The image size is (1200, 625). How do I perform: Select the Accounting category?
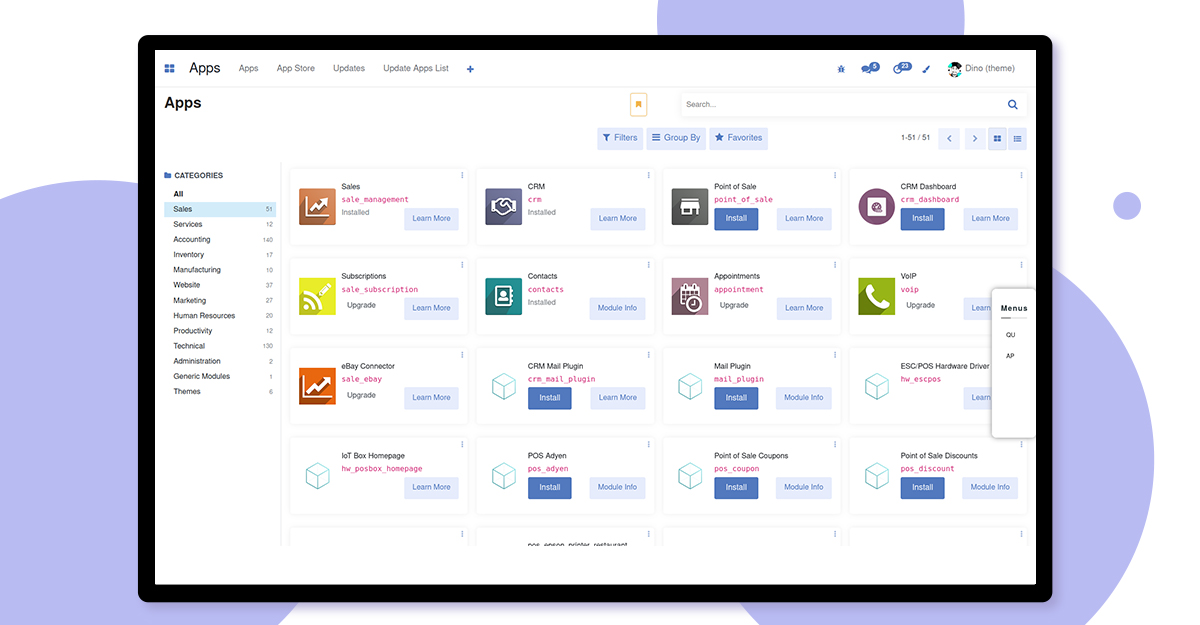click(x=220, y=240)
